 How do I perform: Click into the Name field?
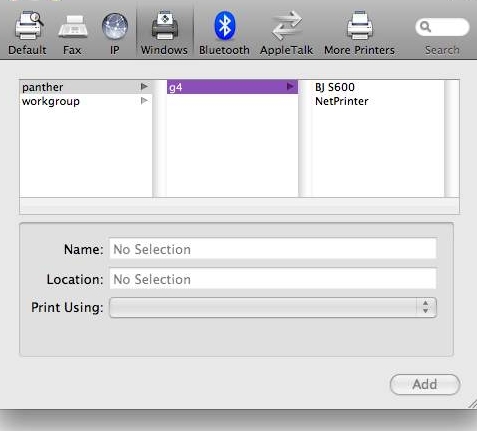(x=273, y=249)
